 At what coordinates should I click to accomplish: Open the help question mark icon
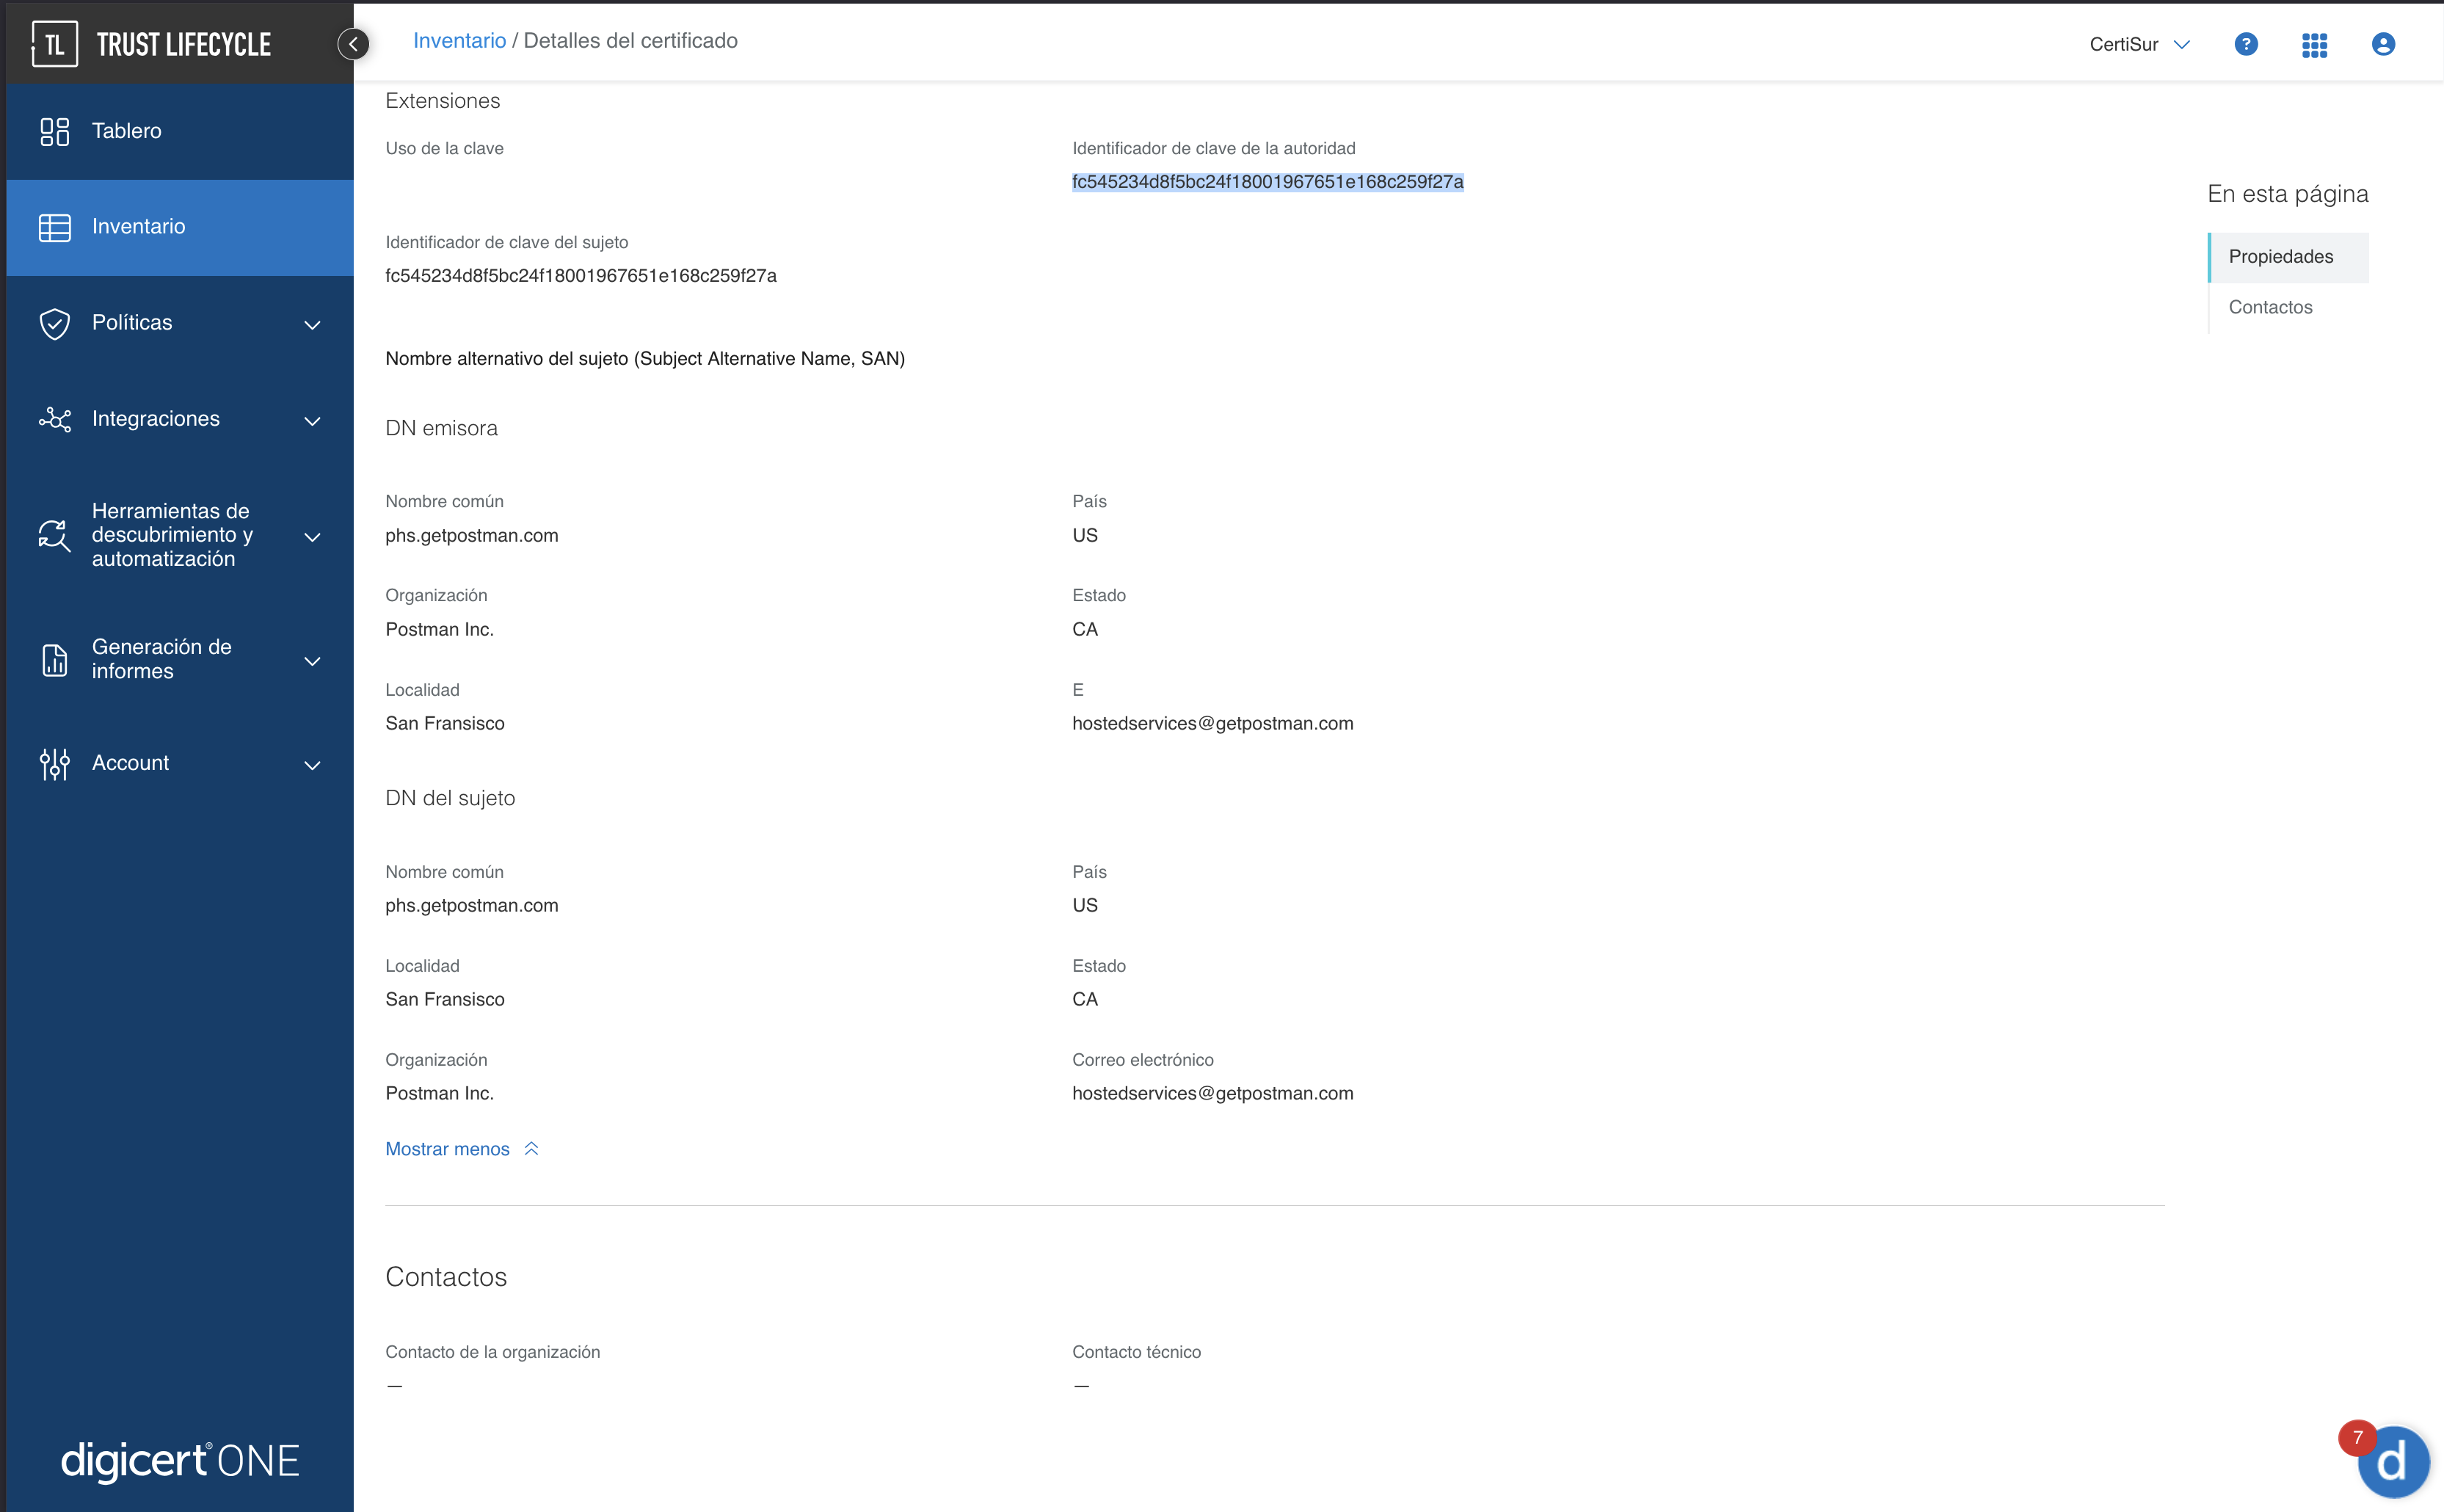coord(2246,44)
